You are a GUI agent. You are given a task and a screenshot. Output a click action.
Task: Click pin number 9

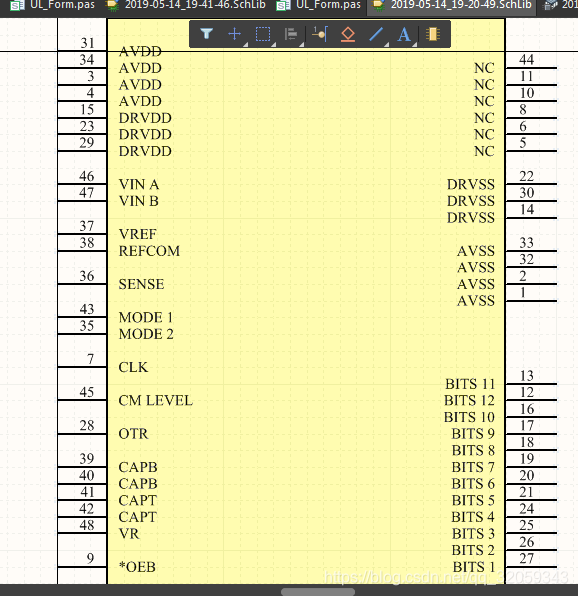coord(90,558)
